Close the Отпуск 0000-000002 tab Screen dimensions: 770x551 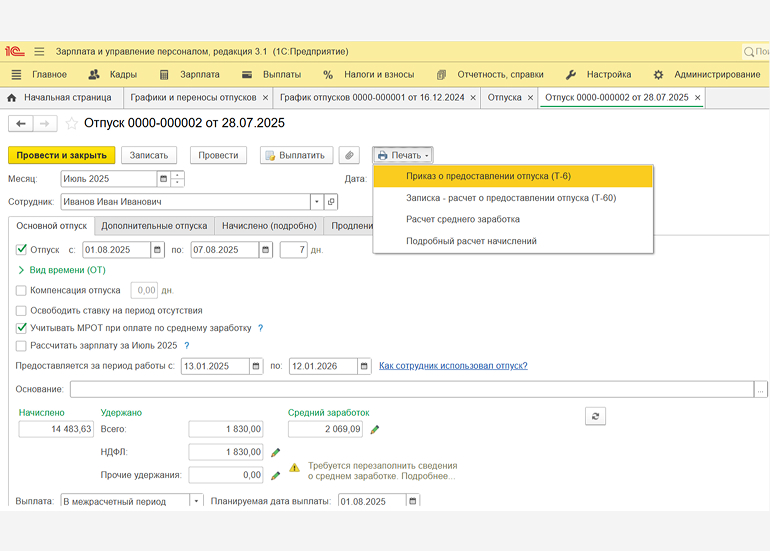tap(697, 98)
